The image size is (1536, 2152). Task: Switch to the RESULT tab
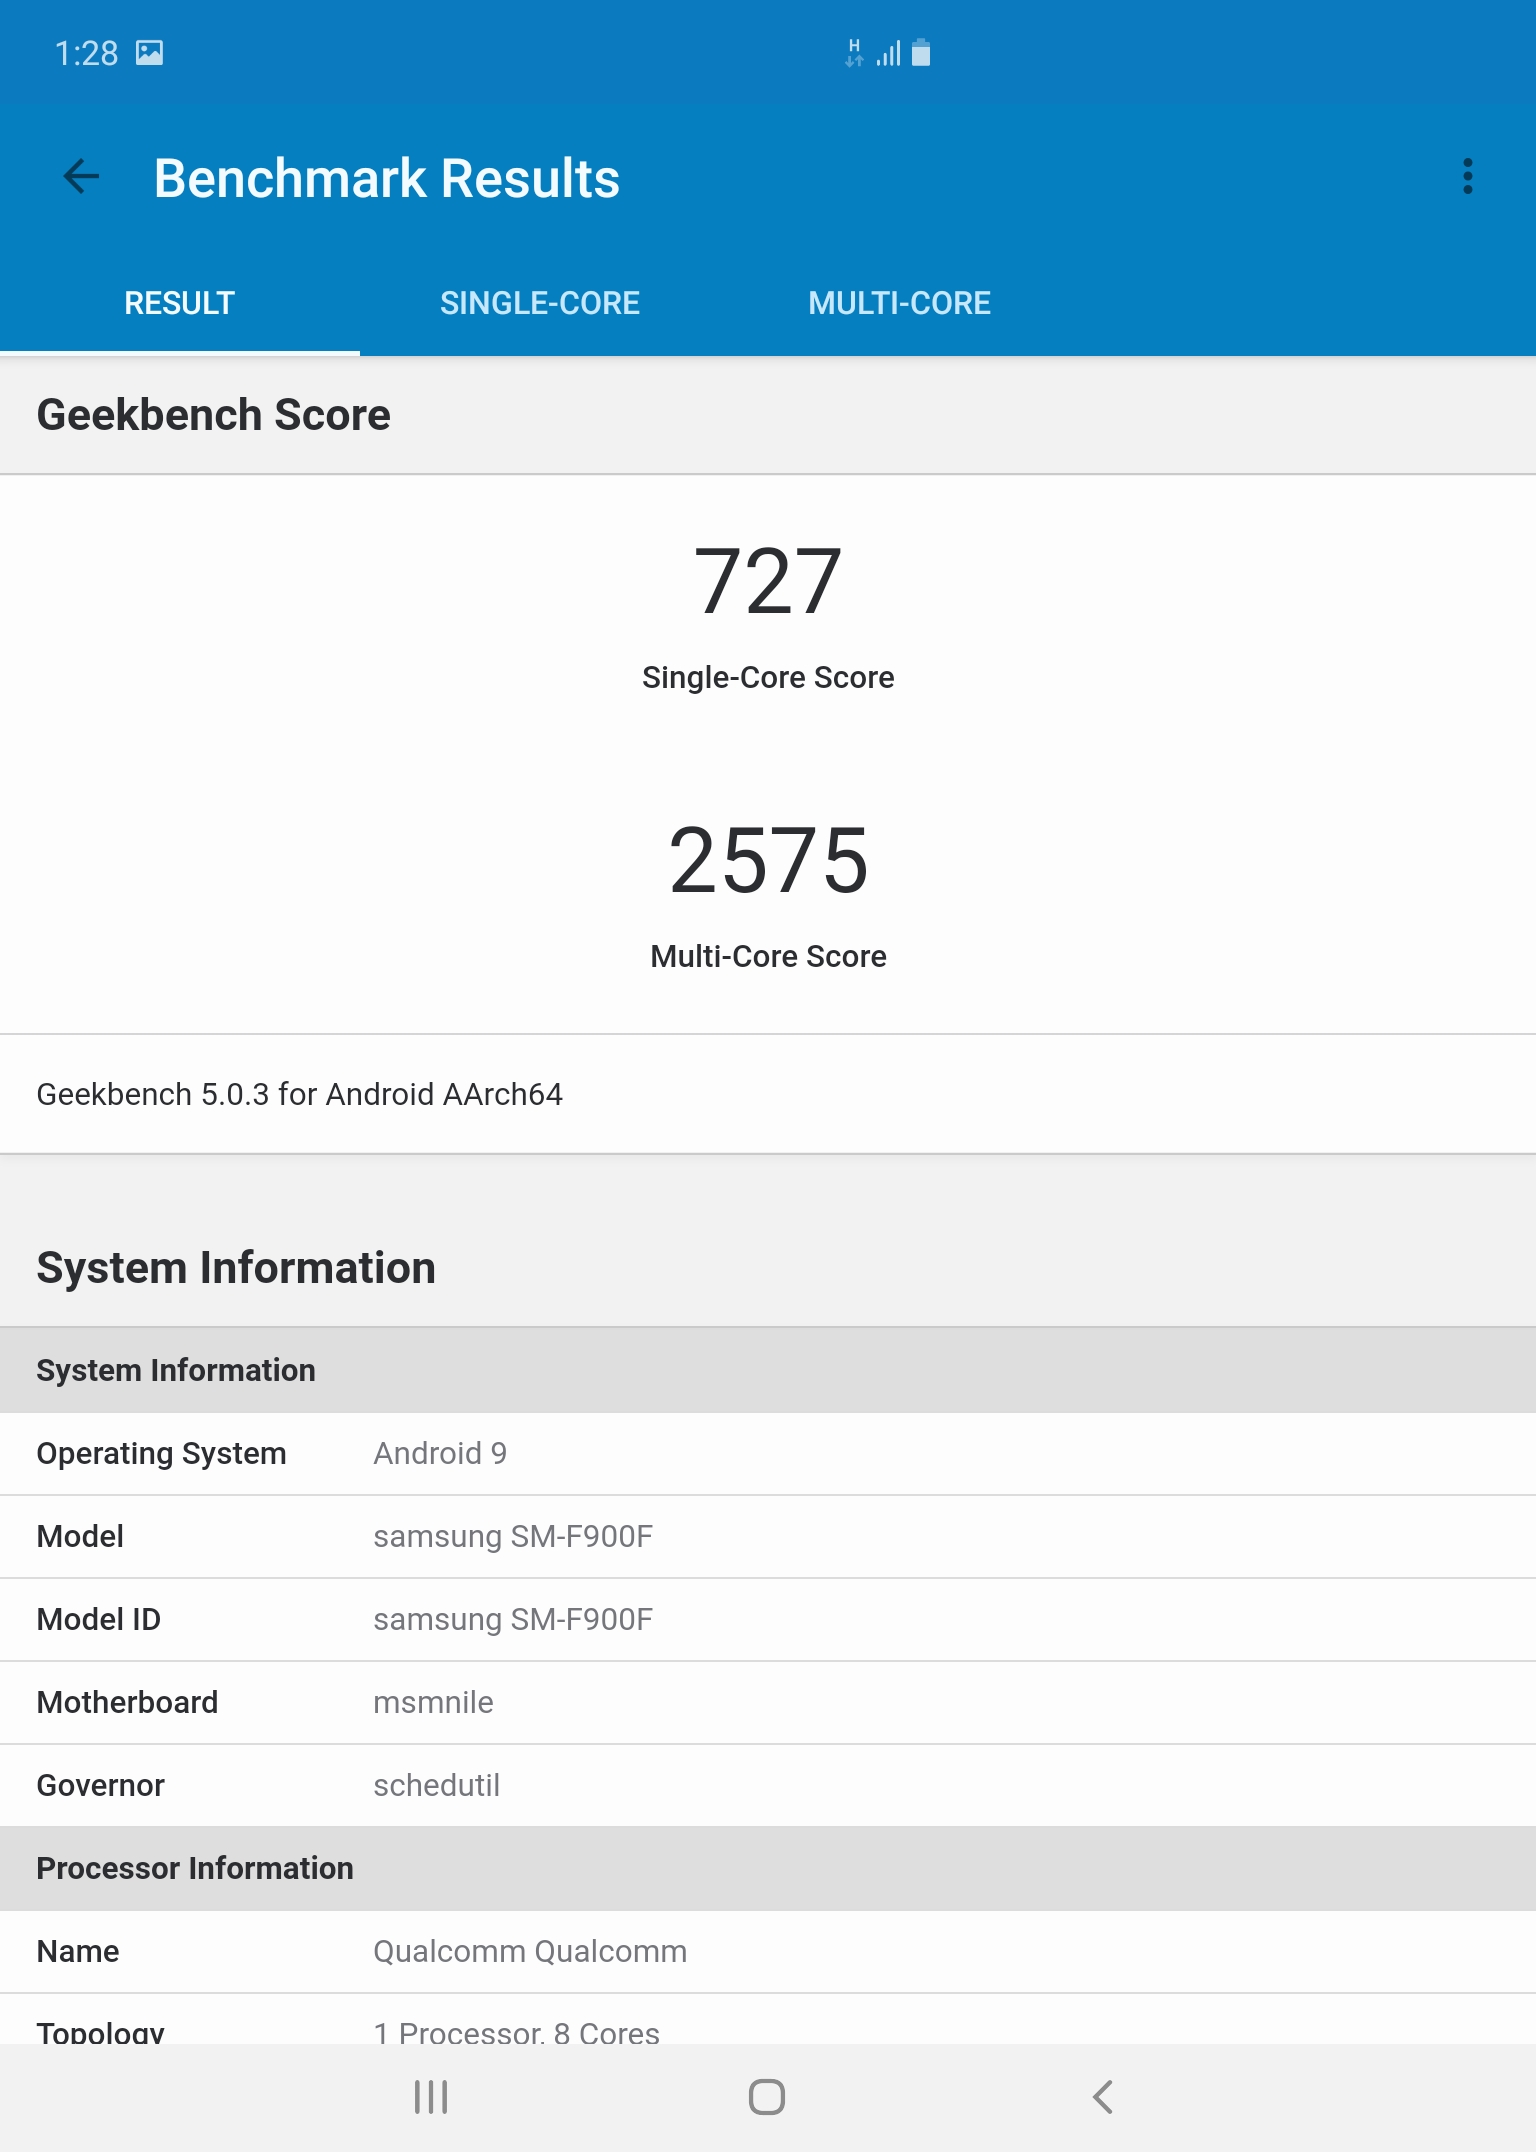point(180,303)
